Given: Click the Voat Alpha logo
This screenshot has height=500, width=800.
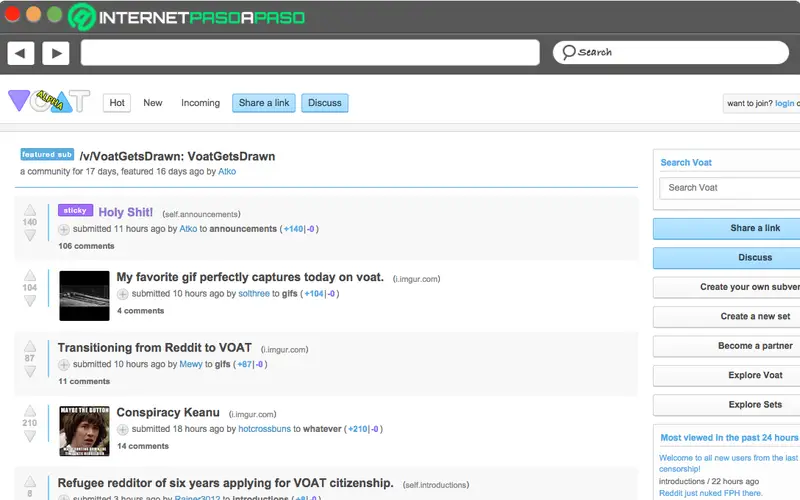Looking at the screenshot, I should 49,101.
